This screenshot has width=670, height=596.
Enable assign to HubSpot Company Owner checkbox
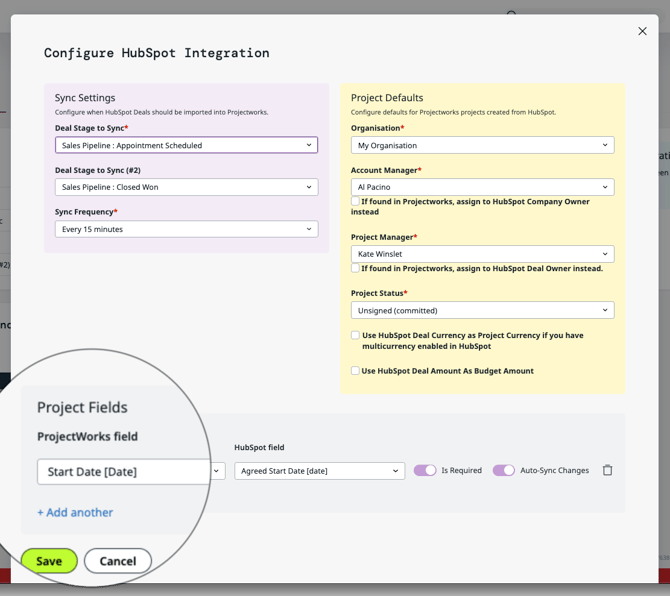pos(355,202)
